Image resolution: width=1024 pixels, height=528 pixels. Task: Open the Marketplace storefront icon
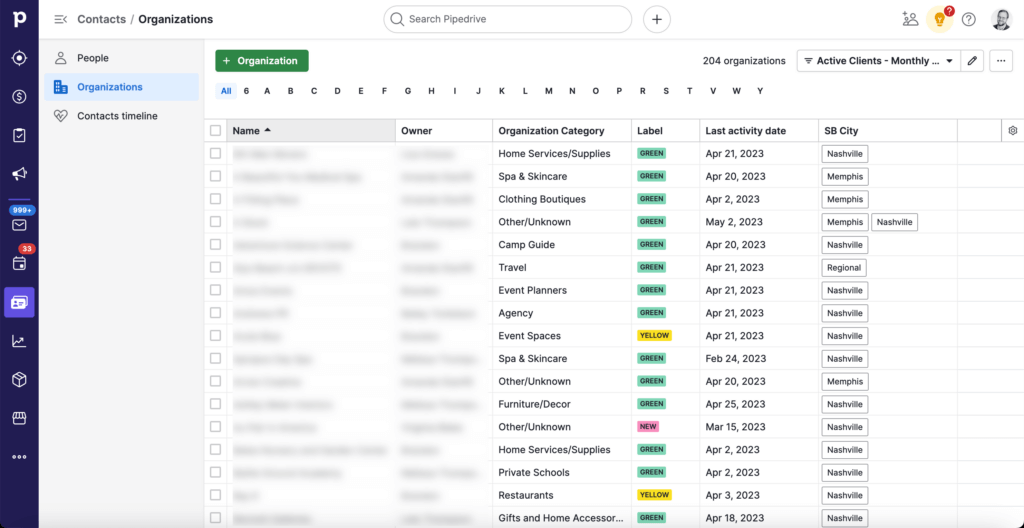[x=19, y=418]
